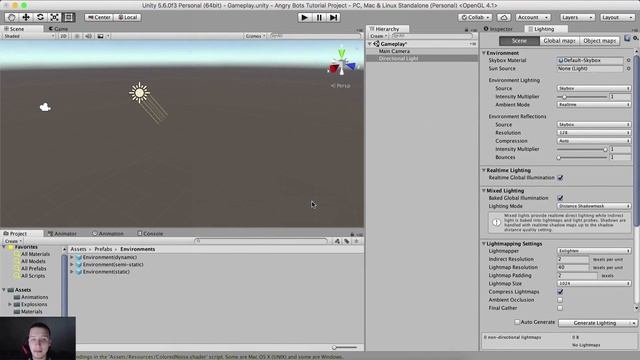The image size is (640, 360).
Task: Switch to Object maps view
Action: (x=599, y=41)
